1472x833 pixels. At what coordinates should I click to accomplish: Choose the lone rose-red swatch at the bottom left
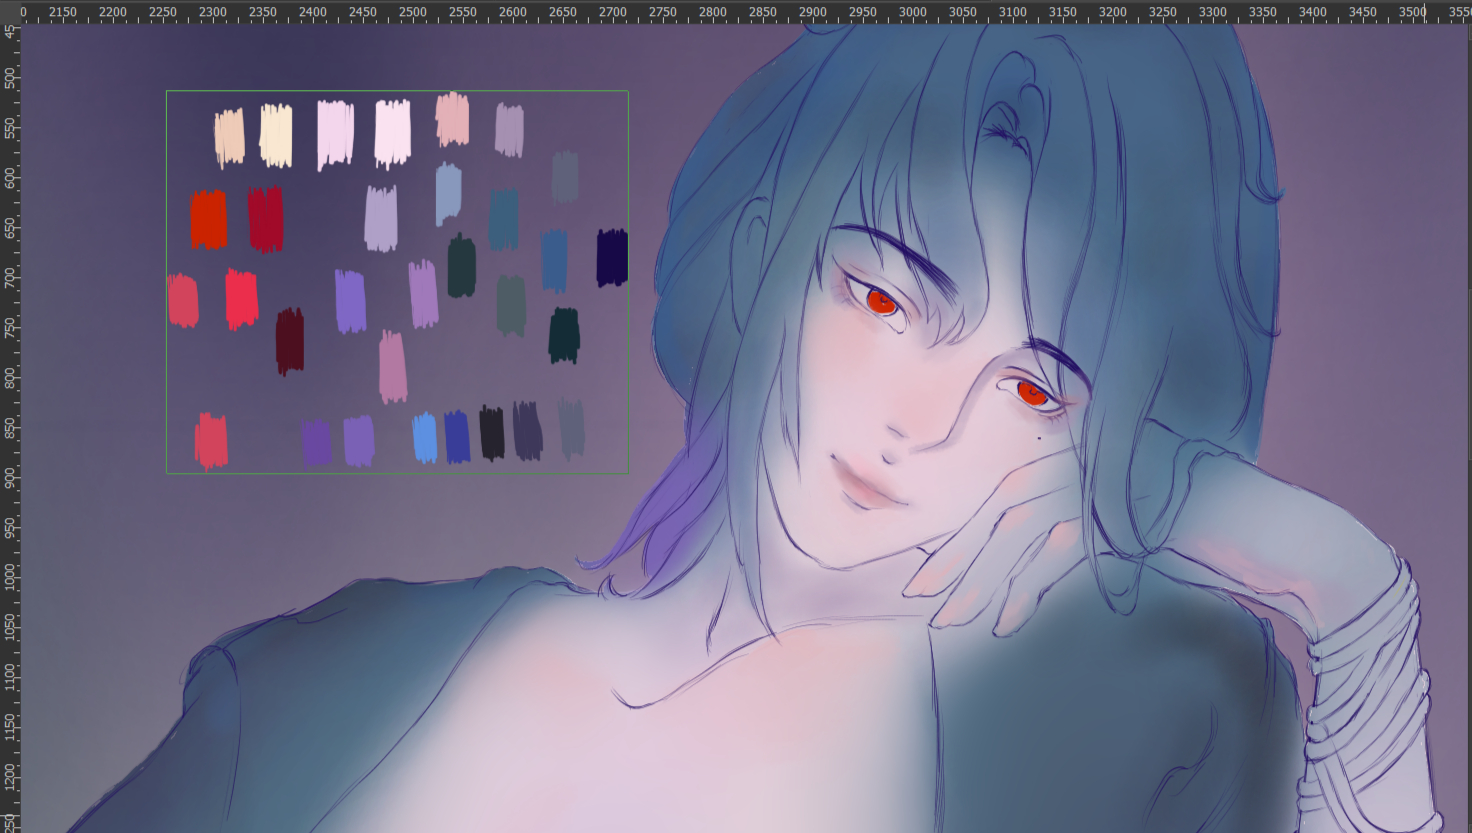[211, 441]
